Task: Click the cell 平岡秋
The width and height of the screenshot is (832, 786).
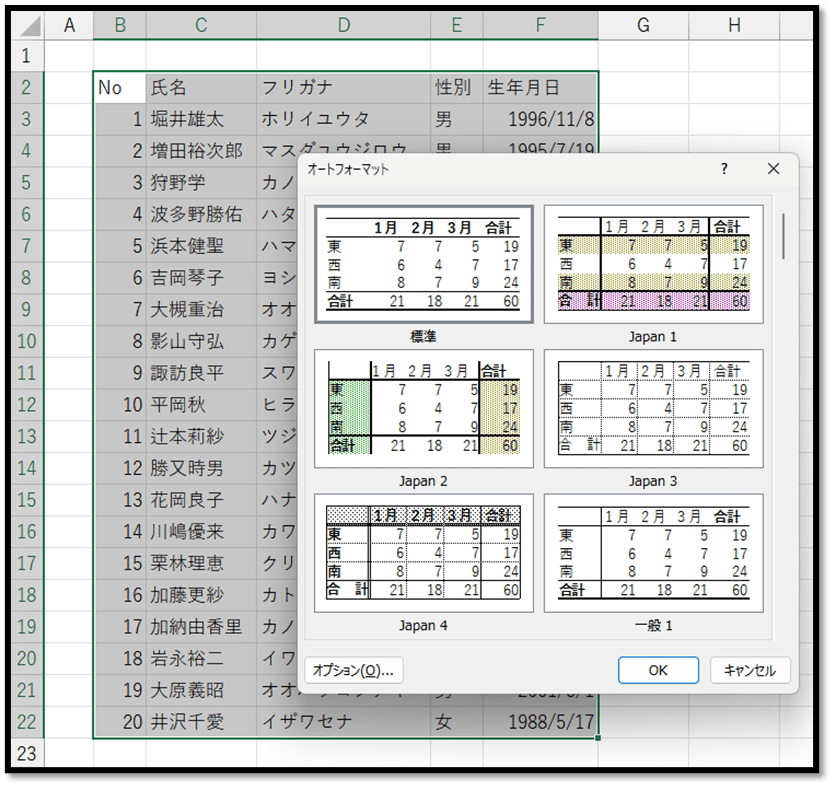Action: [201, 405]
